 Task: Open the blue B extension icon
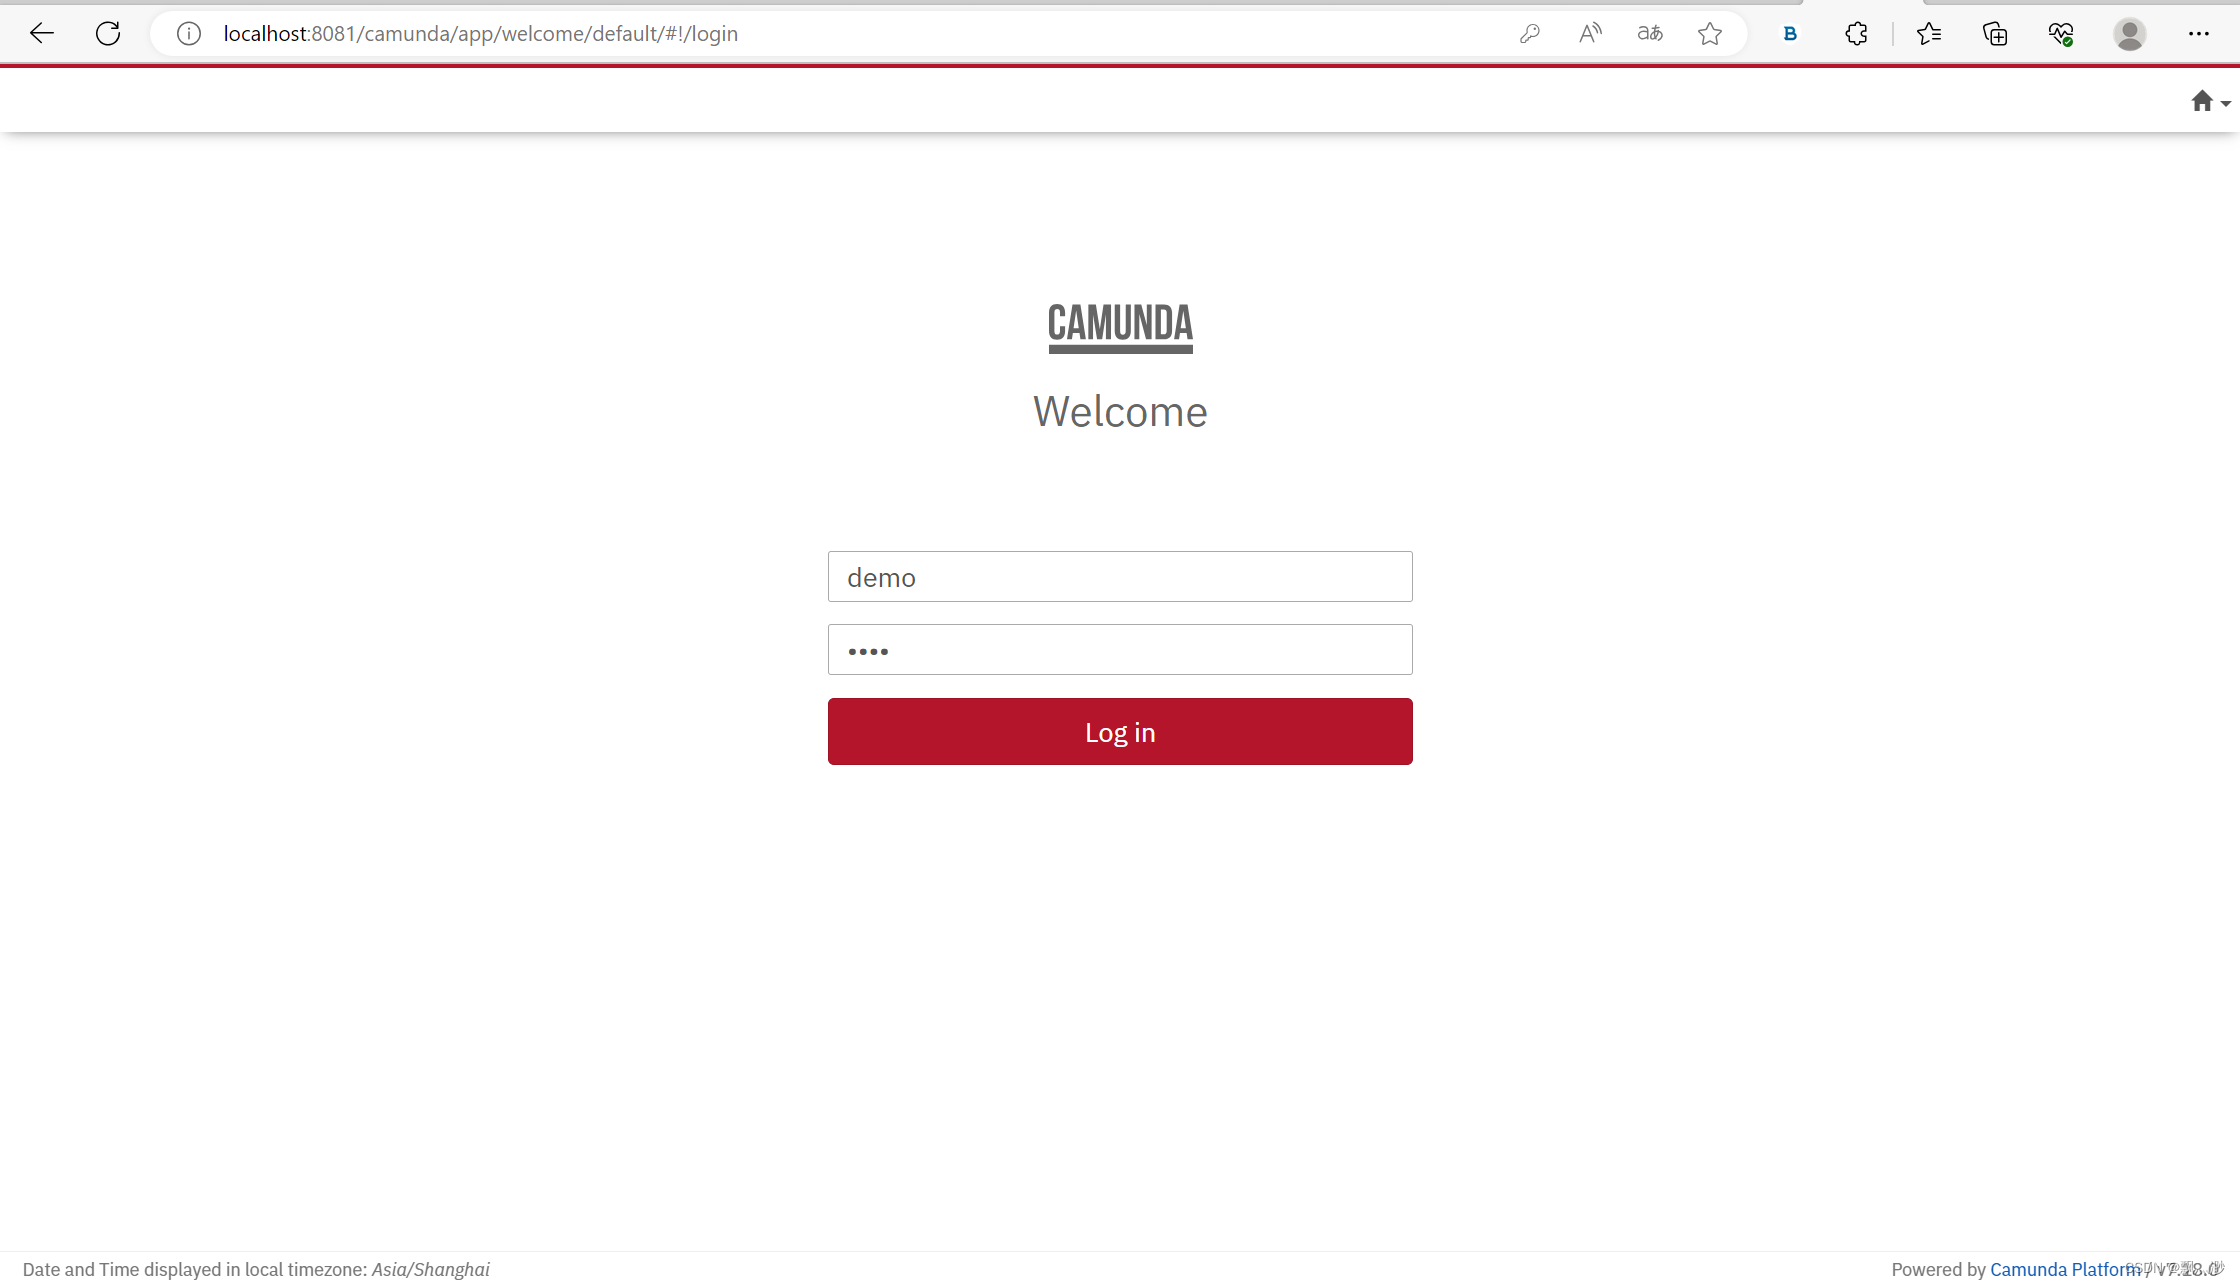(1790, 33)
